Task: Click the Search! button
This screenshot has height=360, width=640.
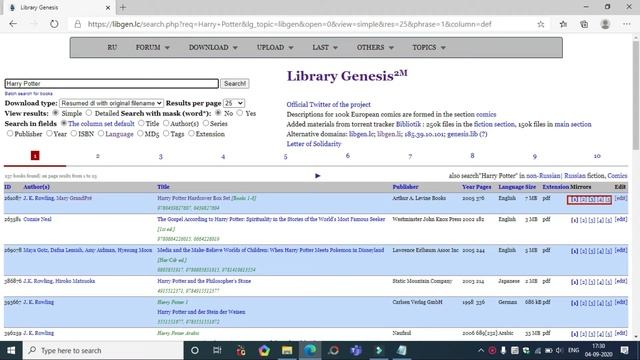Action: tap(235, 83)
